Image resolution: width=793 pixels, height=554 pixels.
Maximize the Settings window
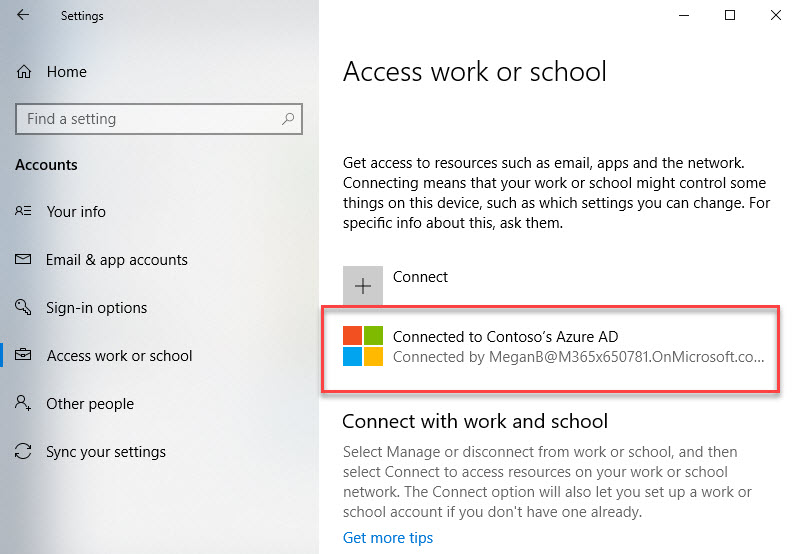(x=730, y=15)
